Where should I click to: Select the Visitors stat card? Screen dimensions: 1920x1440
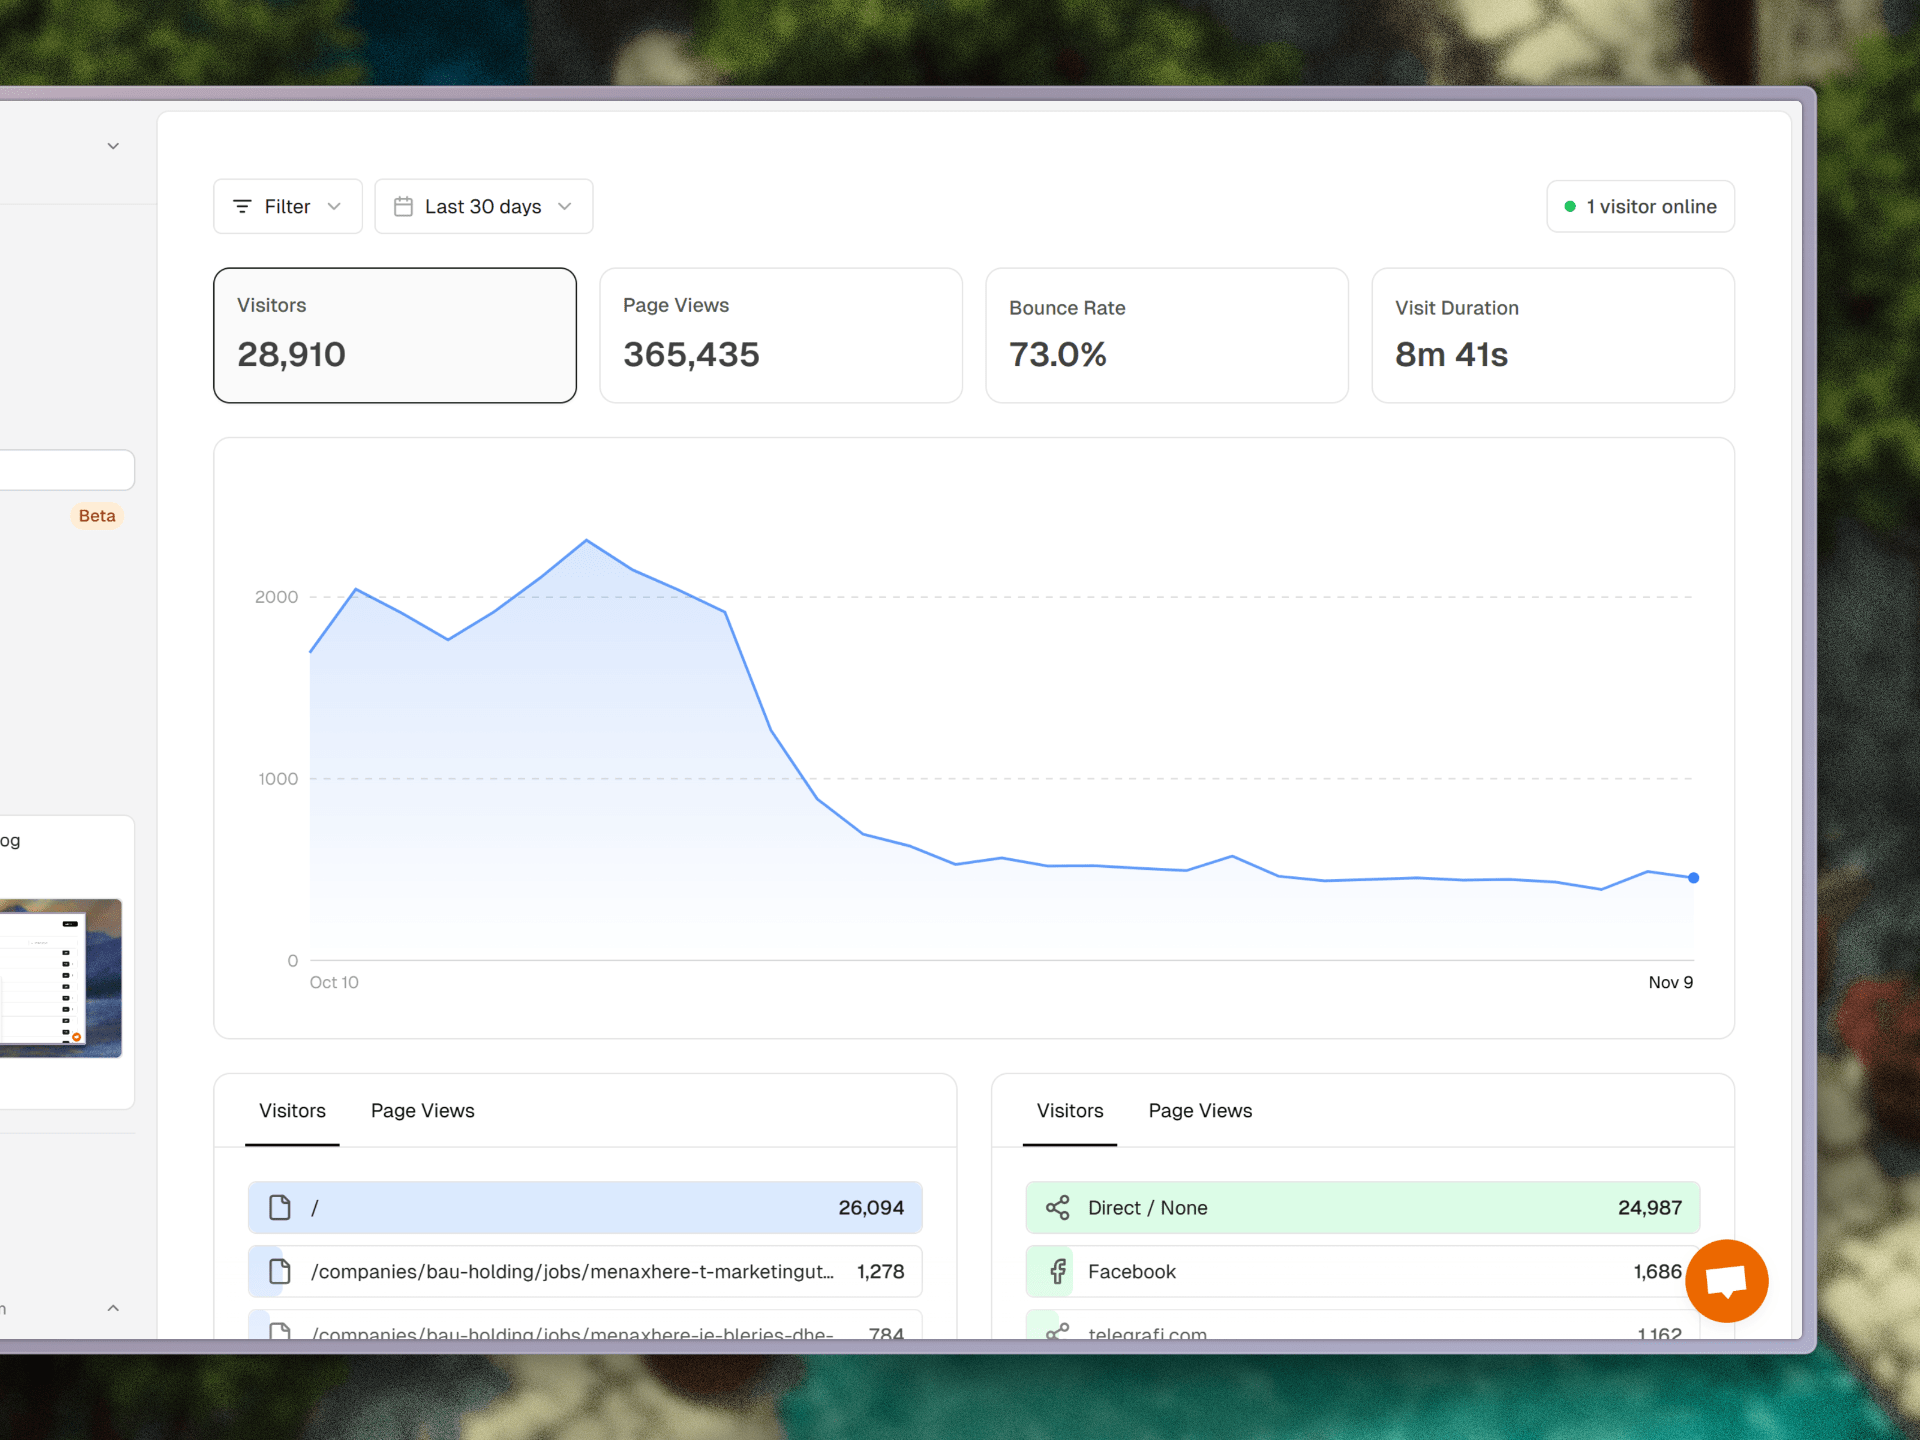(x=394, y=335)
